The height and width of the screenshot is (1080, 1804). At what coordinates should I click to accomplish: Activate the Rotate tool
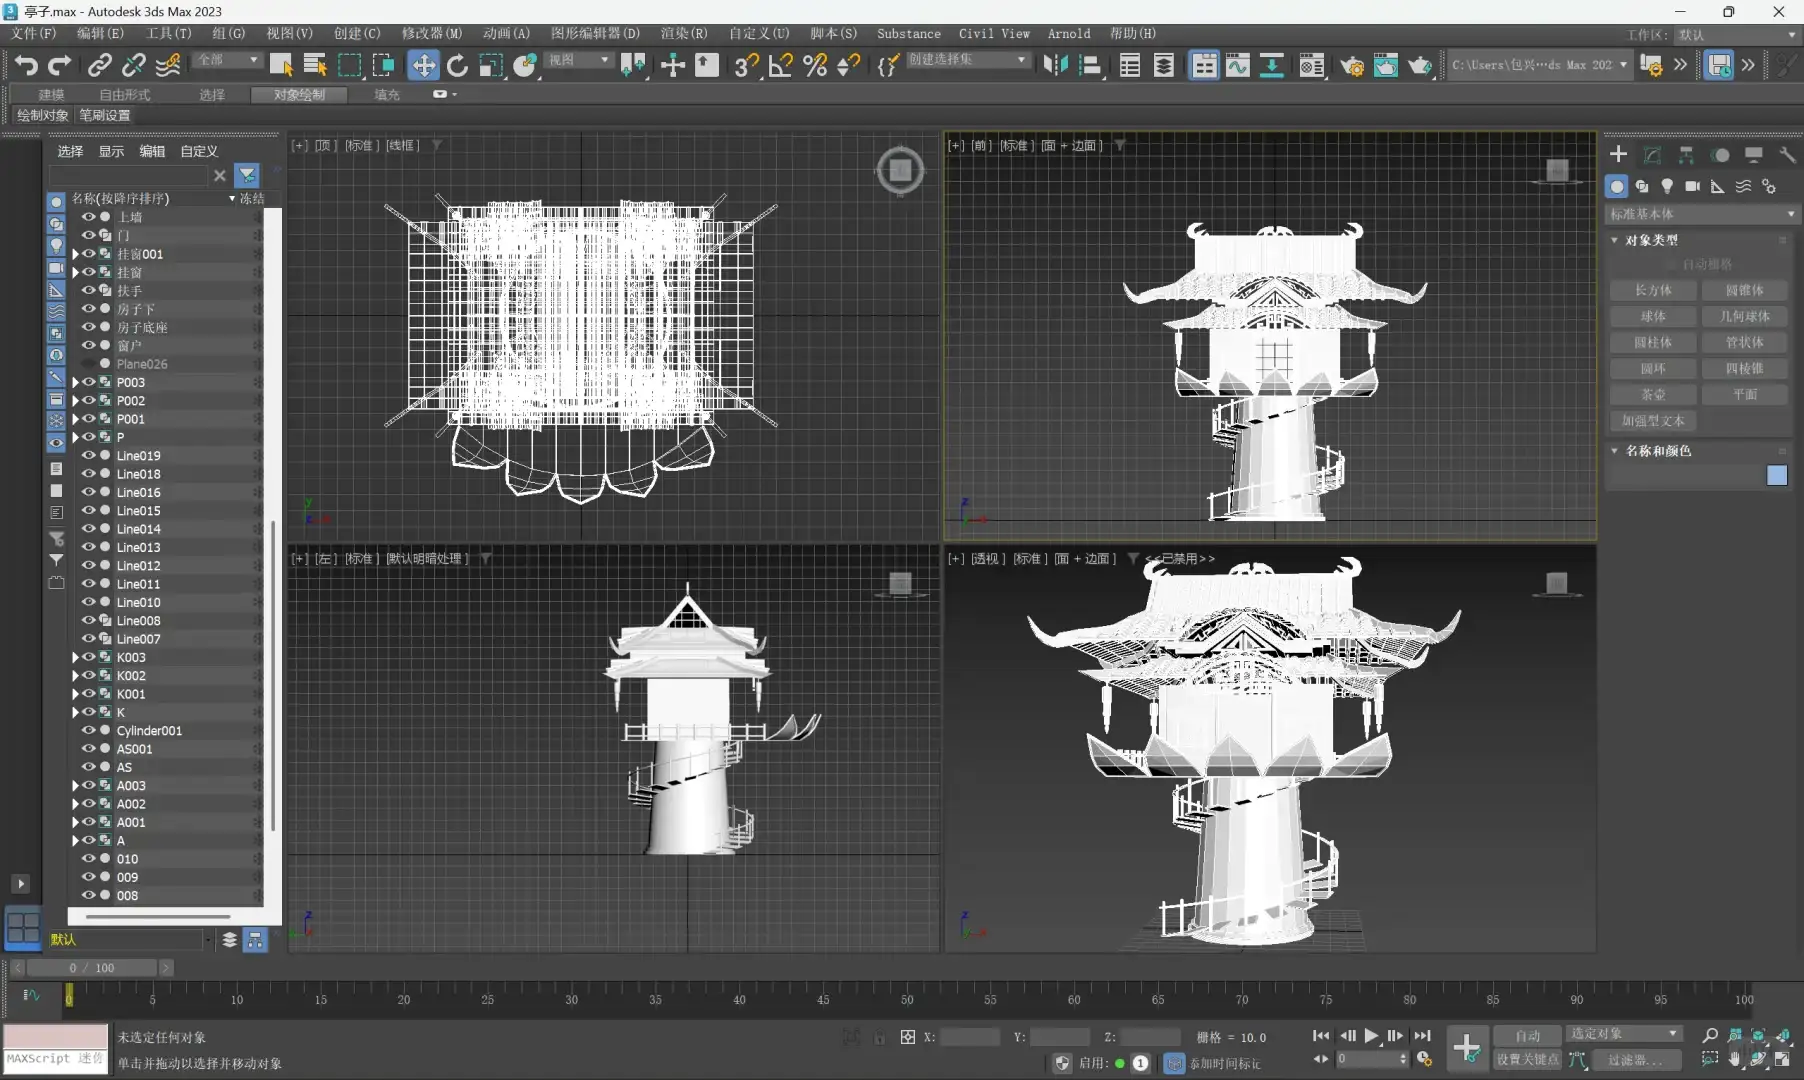coord(457,66)
